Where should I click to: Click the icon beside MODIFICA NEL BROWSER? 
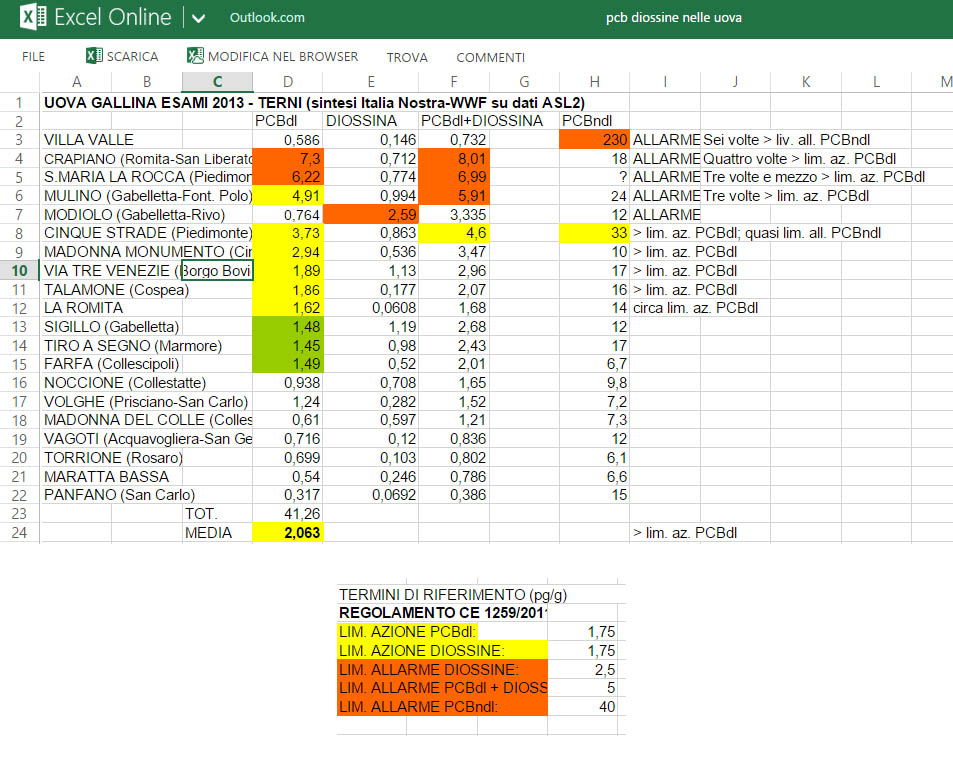[195, 56]
